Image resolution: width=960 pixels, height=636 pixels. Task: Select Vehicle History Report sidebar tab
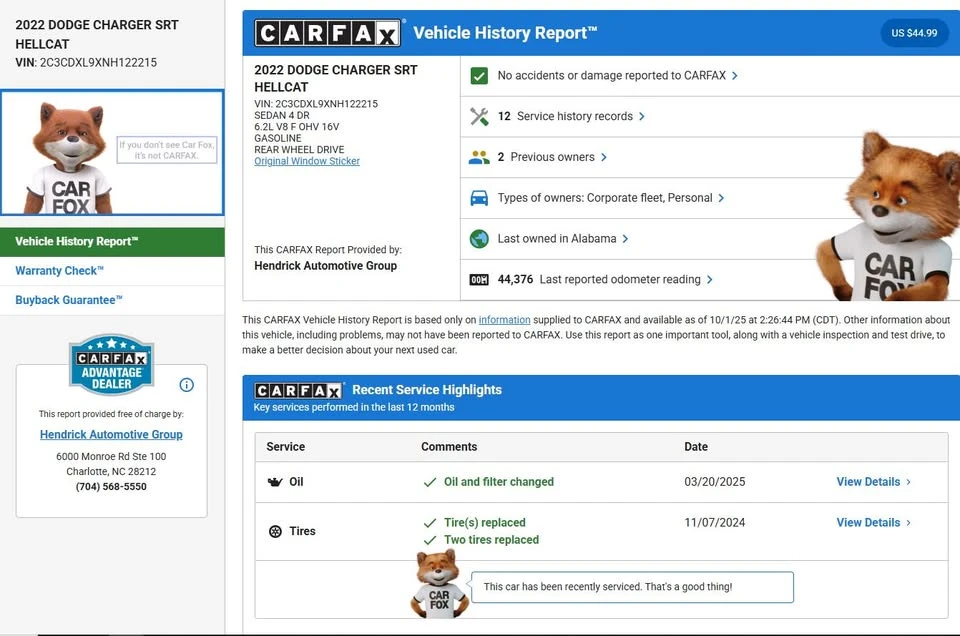[x=112, y=242]
